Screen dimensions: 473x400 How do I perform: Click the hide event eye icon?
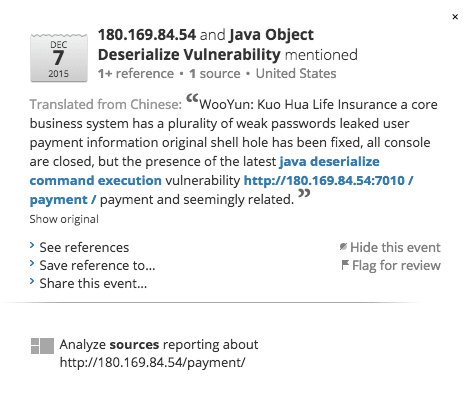(x=343, y=247)
